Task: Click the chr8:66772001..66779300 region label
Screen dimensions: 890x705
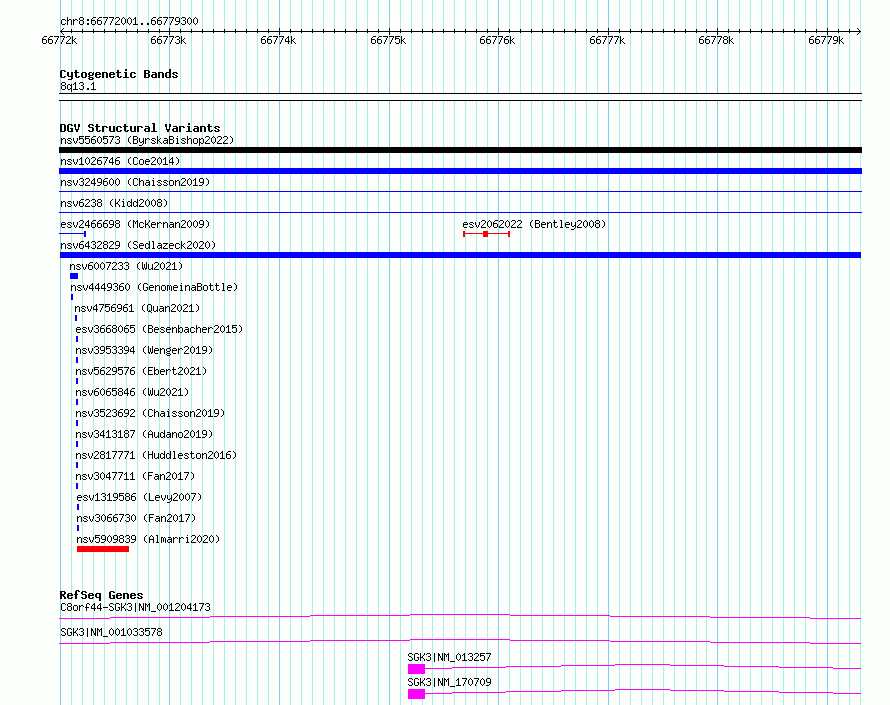Action: (x=129, y=21)
